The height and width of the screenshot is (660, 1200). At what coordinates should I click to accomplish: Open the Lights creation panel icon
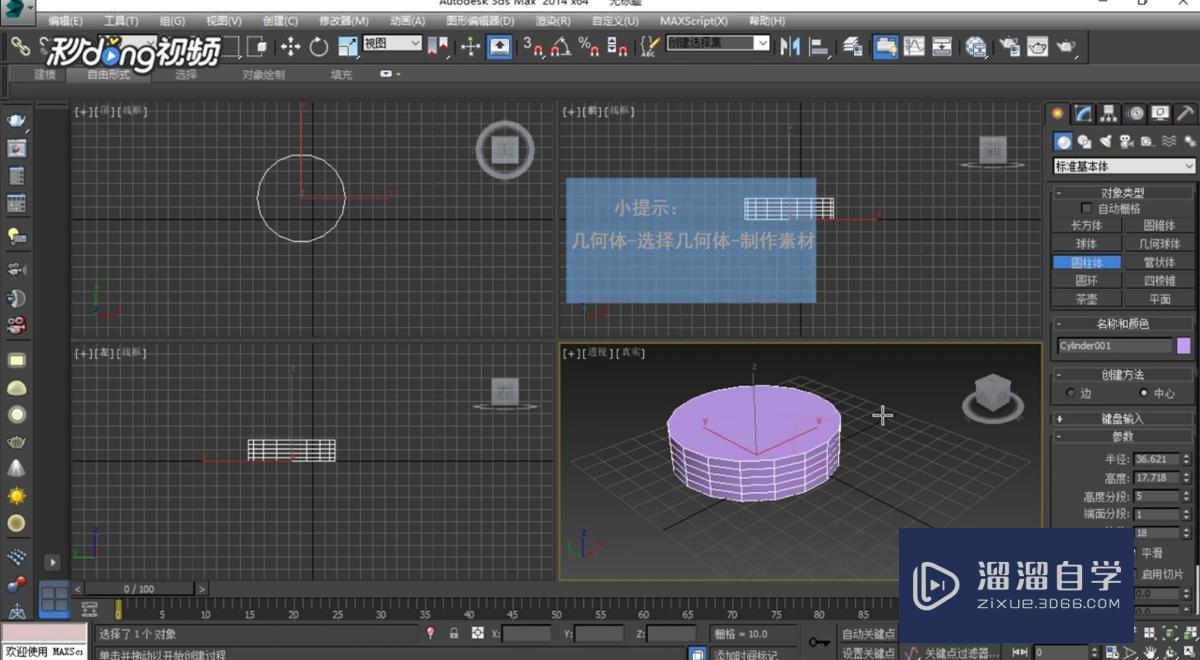[1105, 141]
